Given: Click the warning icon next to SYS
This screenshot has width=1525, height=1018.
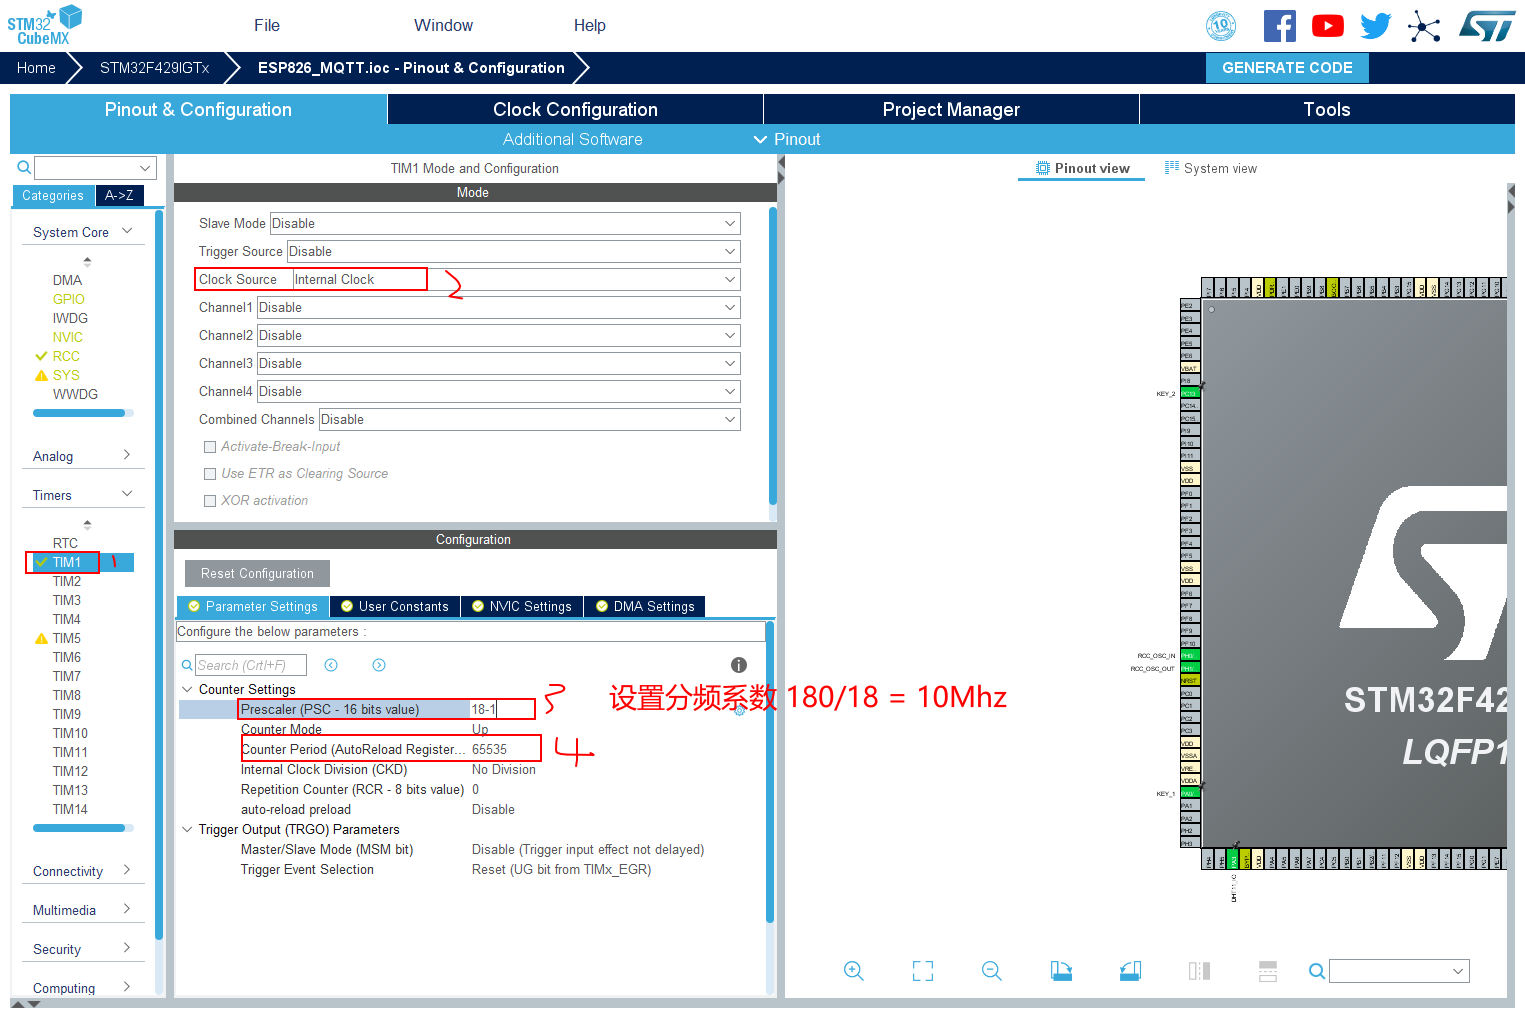Looking at the screenshot, I should (x=41, y=375).
